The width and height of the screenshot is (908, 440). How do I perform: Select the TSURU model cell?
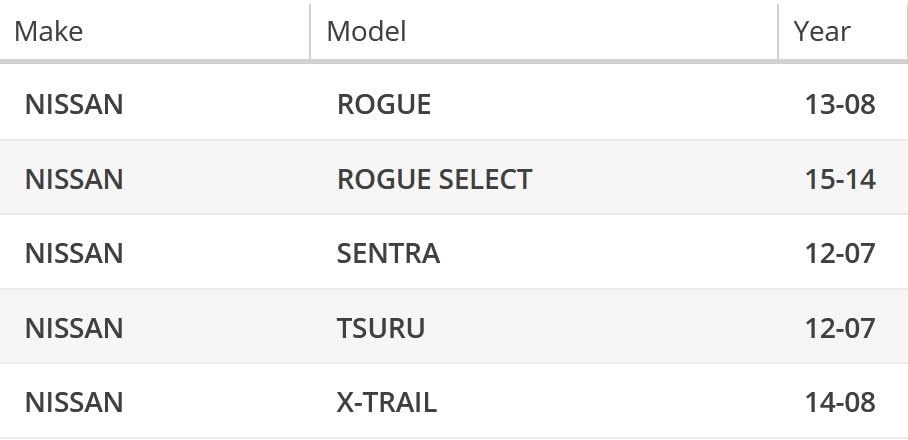(381, 328)
